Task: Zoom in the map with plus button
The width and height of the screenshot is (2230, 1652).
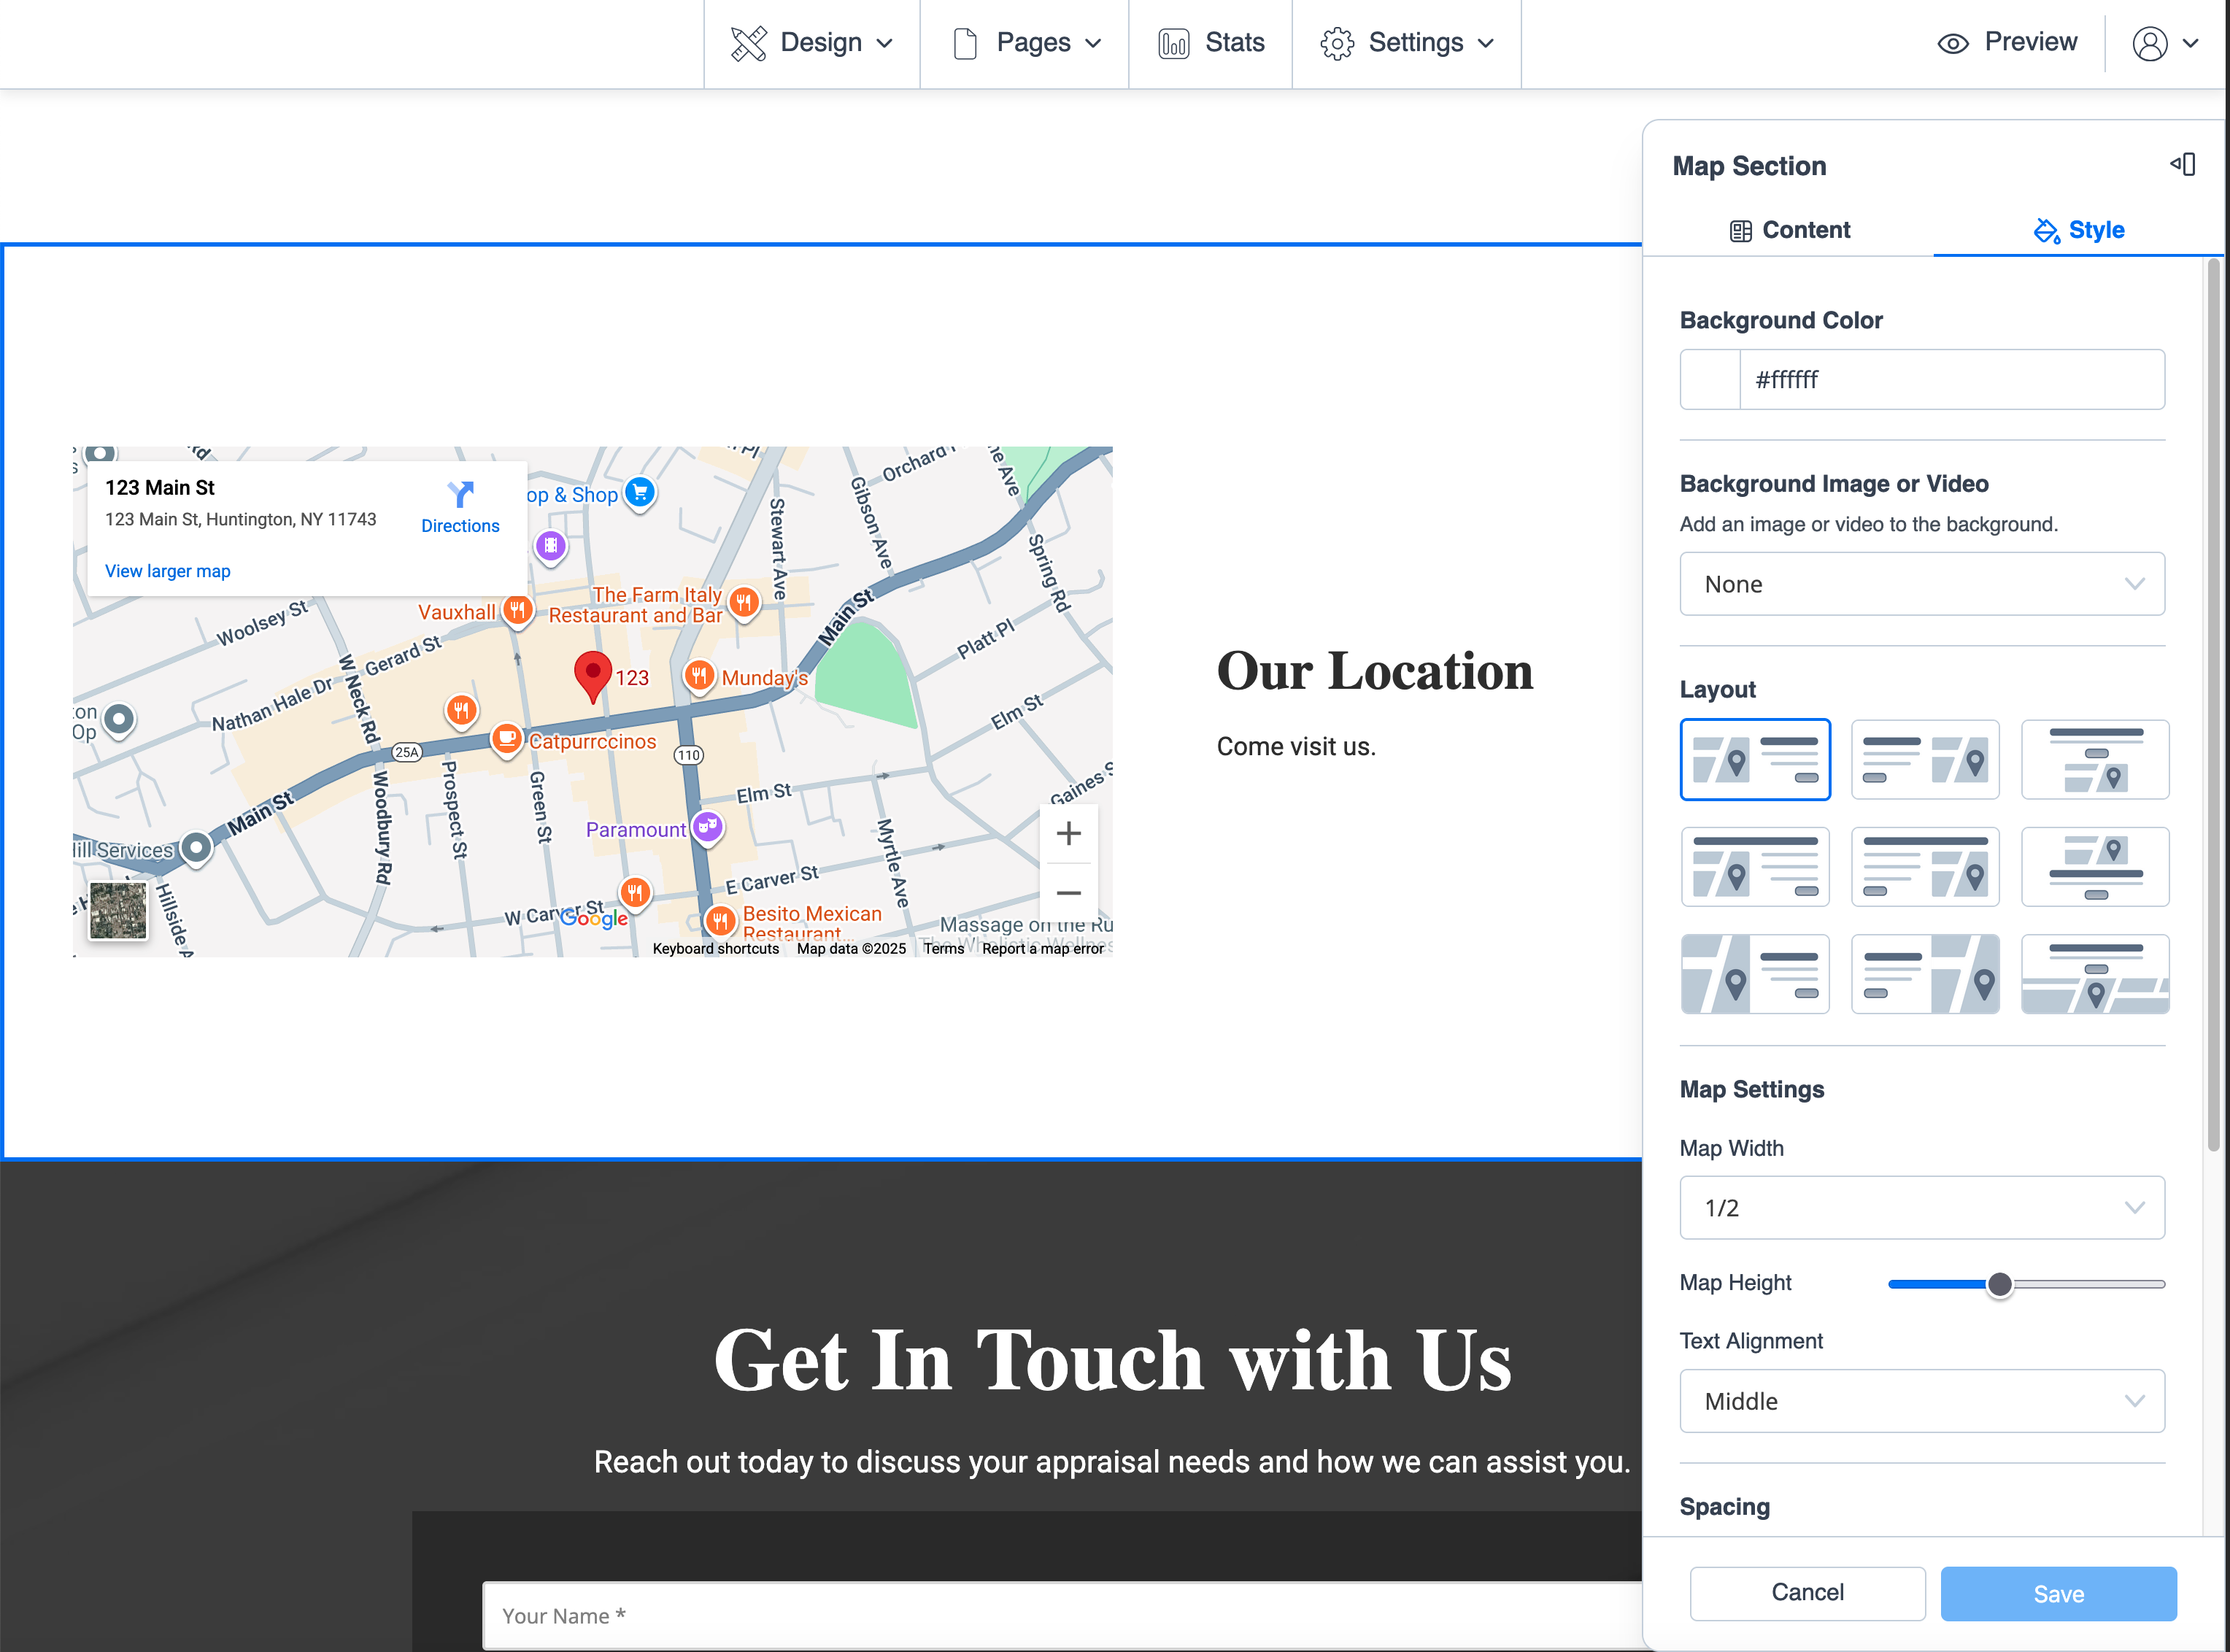Action: (1068, 833)
